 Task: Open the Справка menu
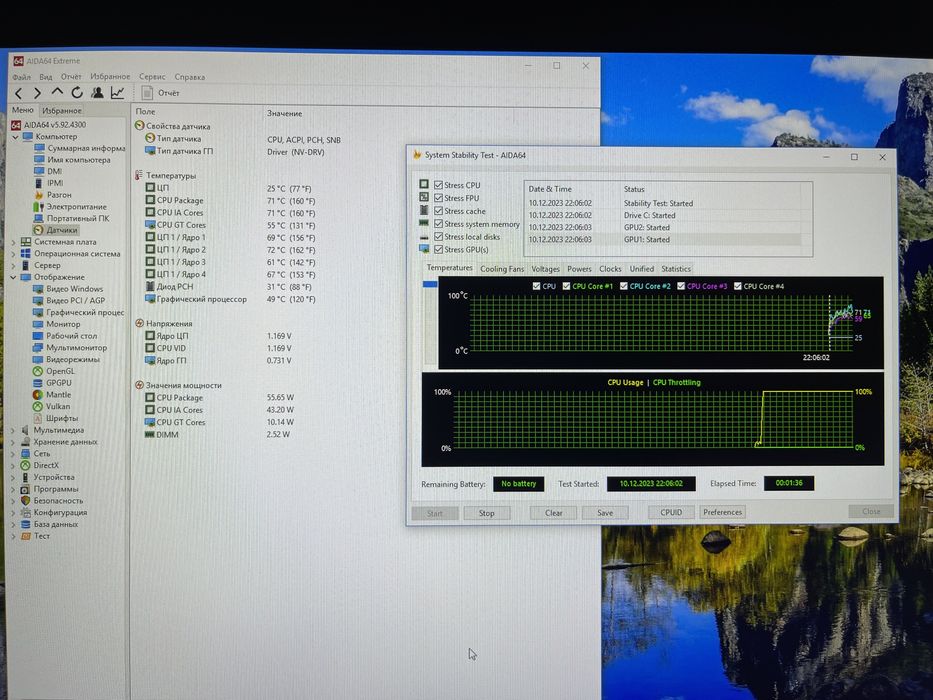pyautogui.click(x=190, y=77)
